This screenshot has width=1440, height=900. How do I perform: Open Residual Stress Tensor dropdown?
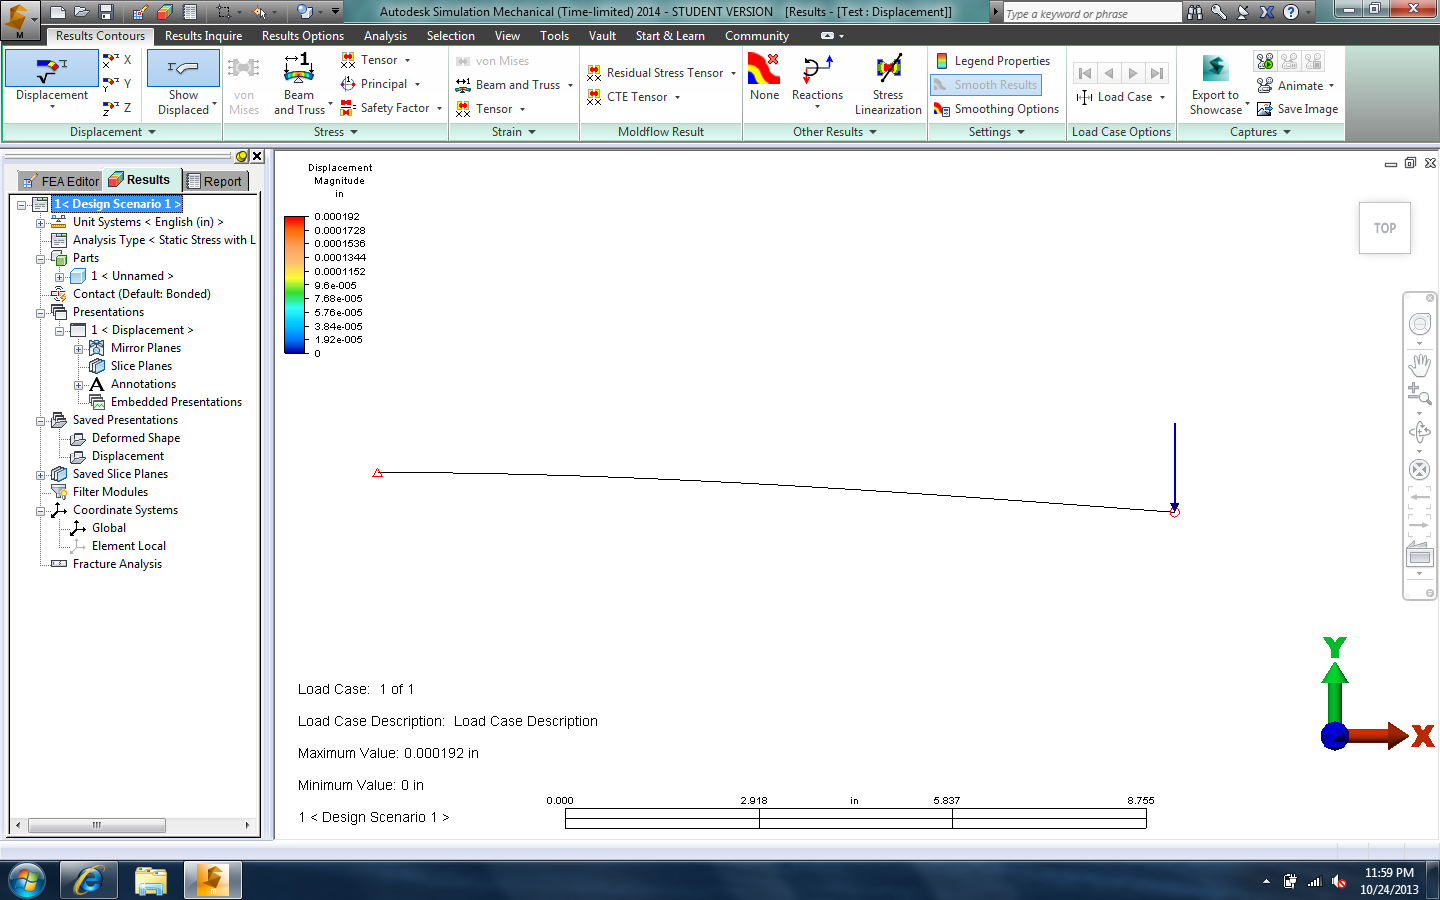tap(661, 73)
